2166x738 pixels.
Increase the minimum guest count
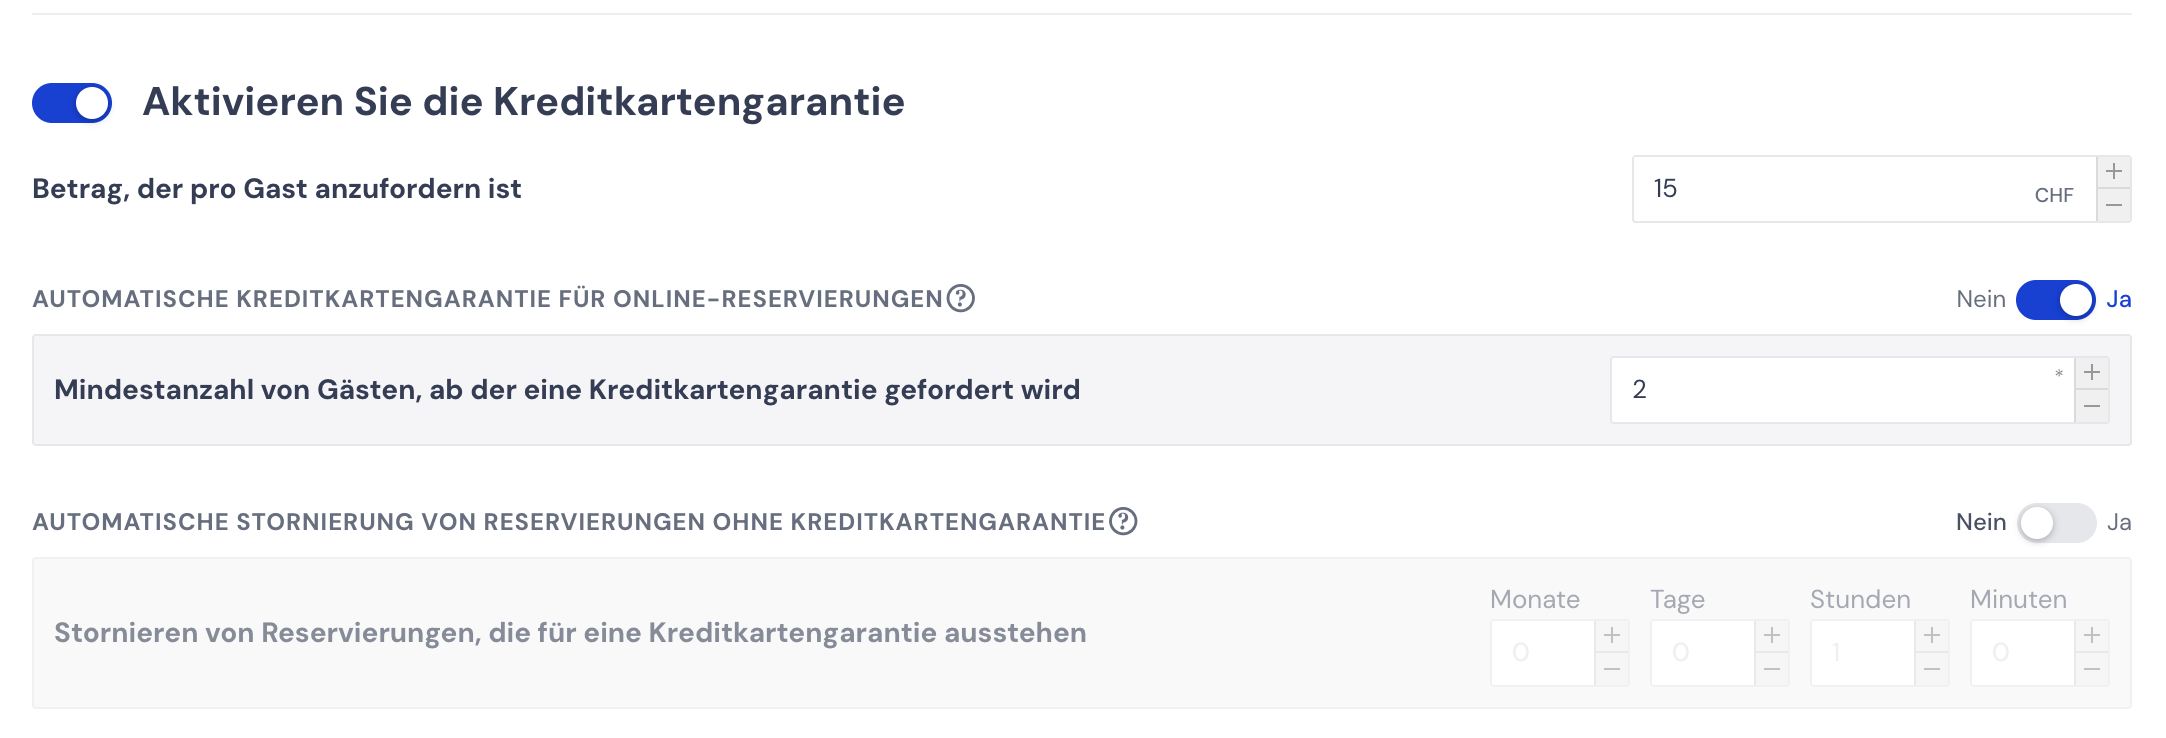pyautogui.click(x=2092, y=373)
